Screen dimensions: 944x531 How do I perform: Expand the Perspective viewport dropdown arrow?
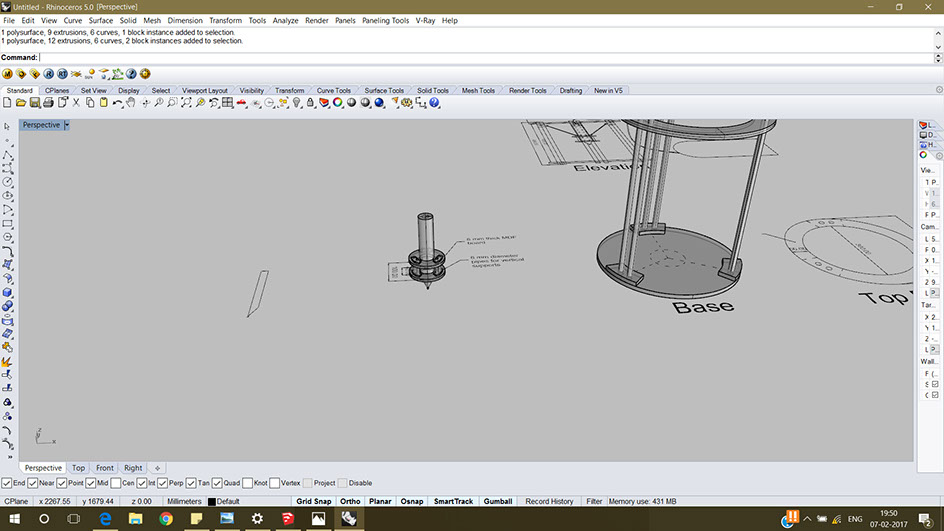[x=67, y=125]
